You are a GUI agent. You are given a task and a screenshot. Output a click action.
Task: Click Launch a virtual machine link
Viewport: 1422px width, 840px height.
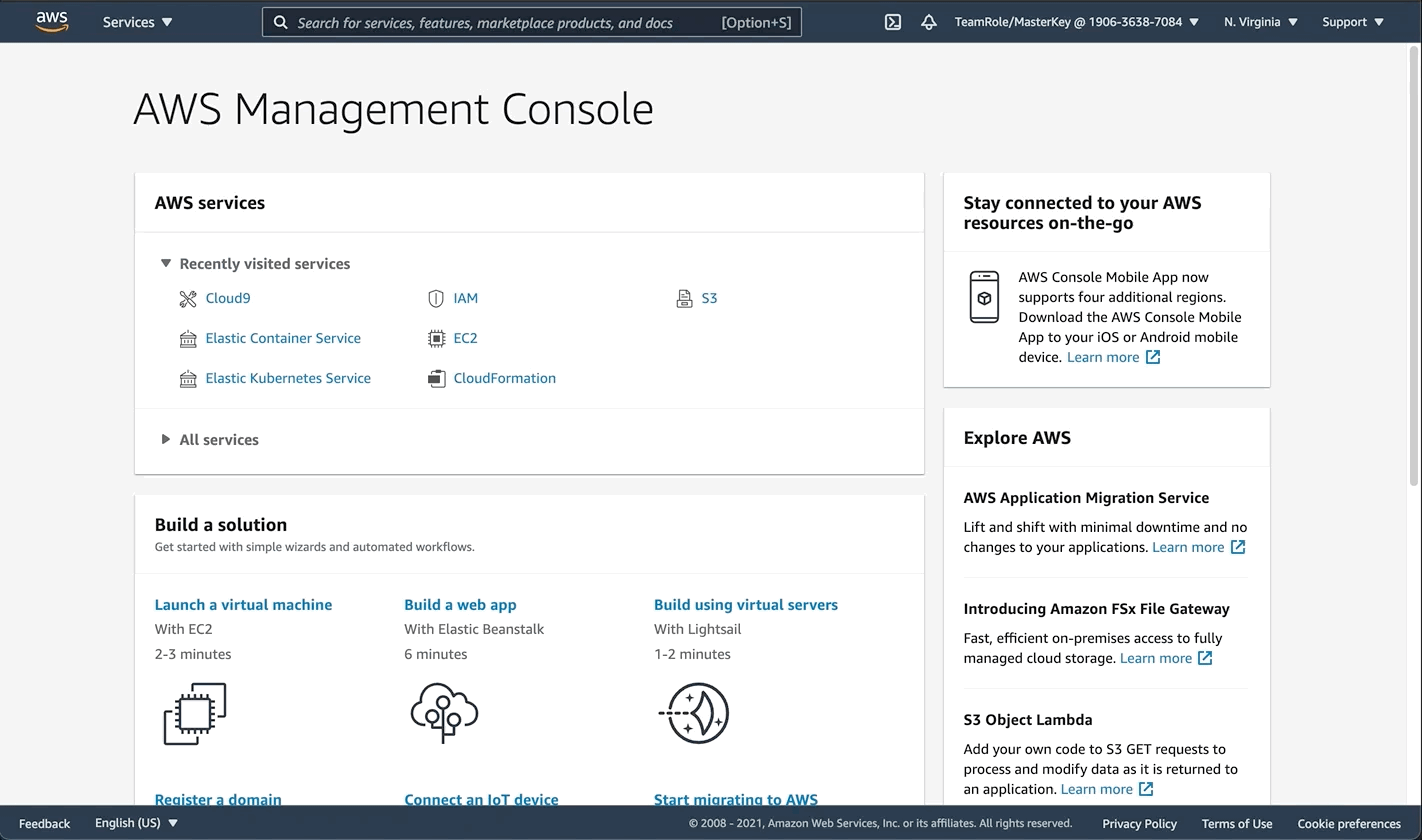[243, 605]
